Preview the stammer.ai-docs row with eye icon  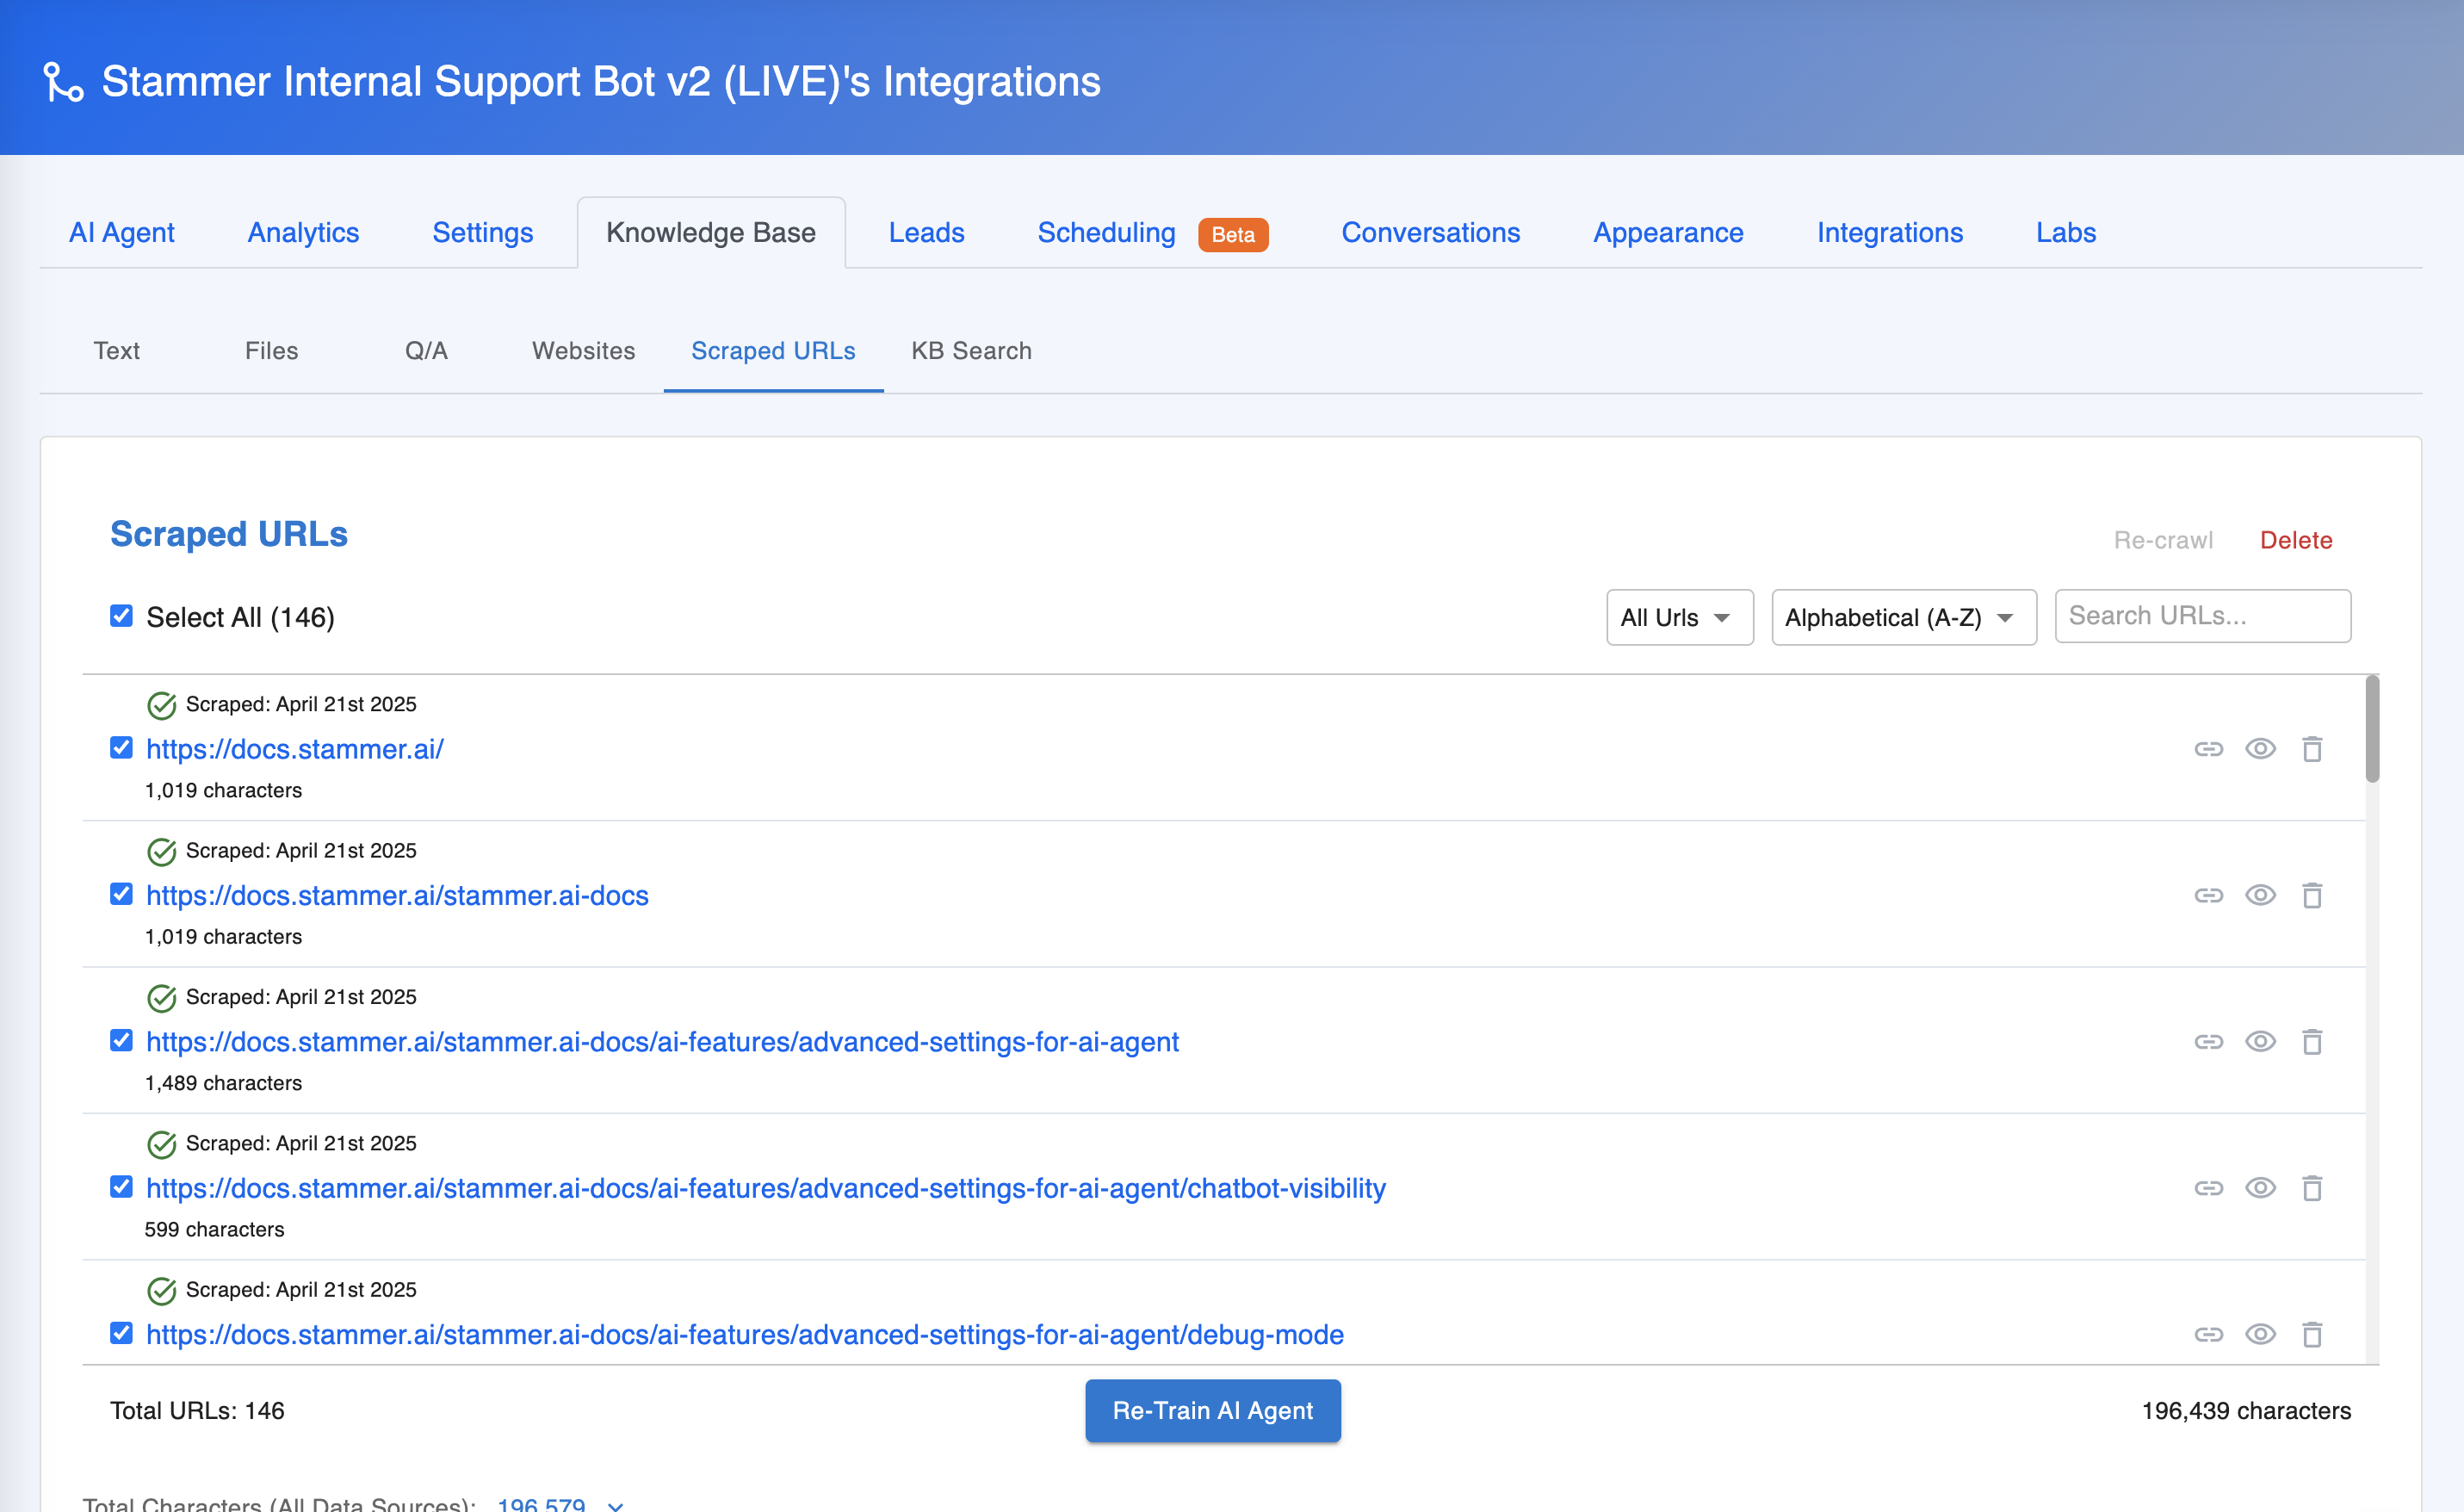pyautogui.click(x=2260, y=895)
